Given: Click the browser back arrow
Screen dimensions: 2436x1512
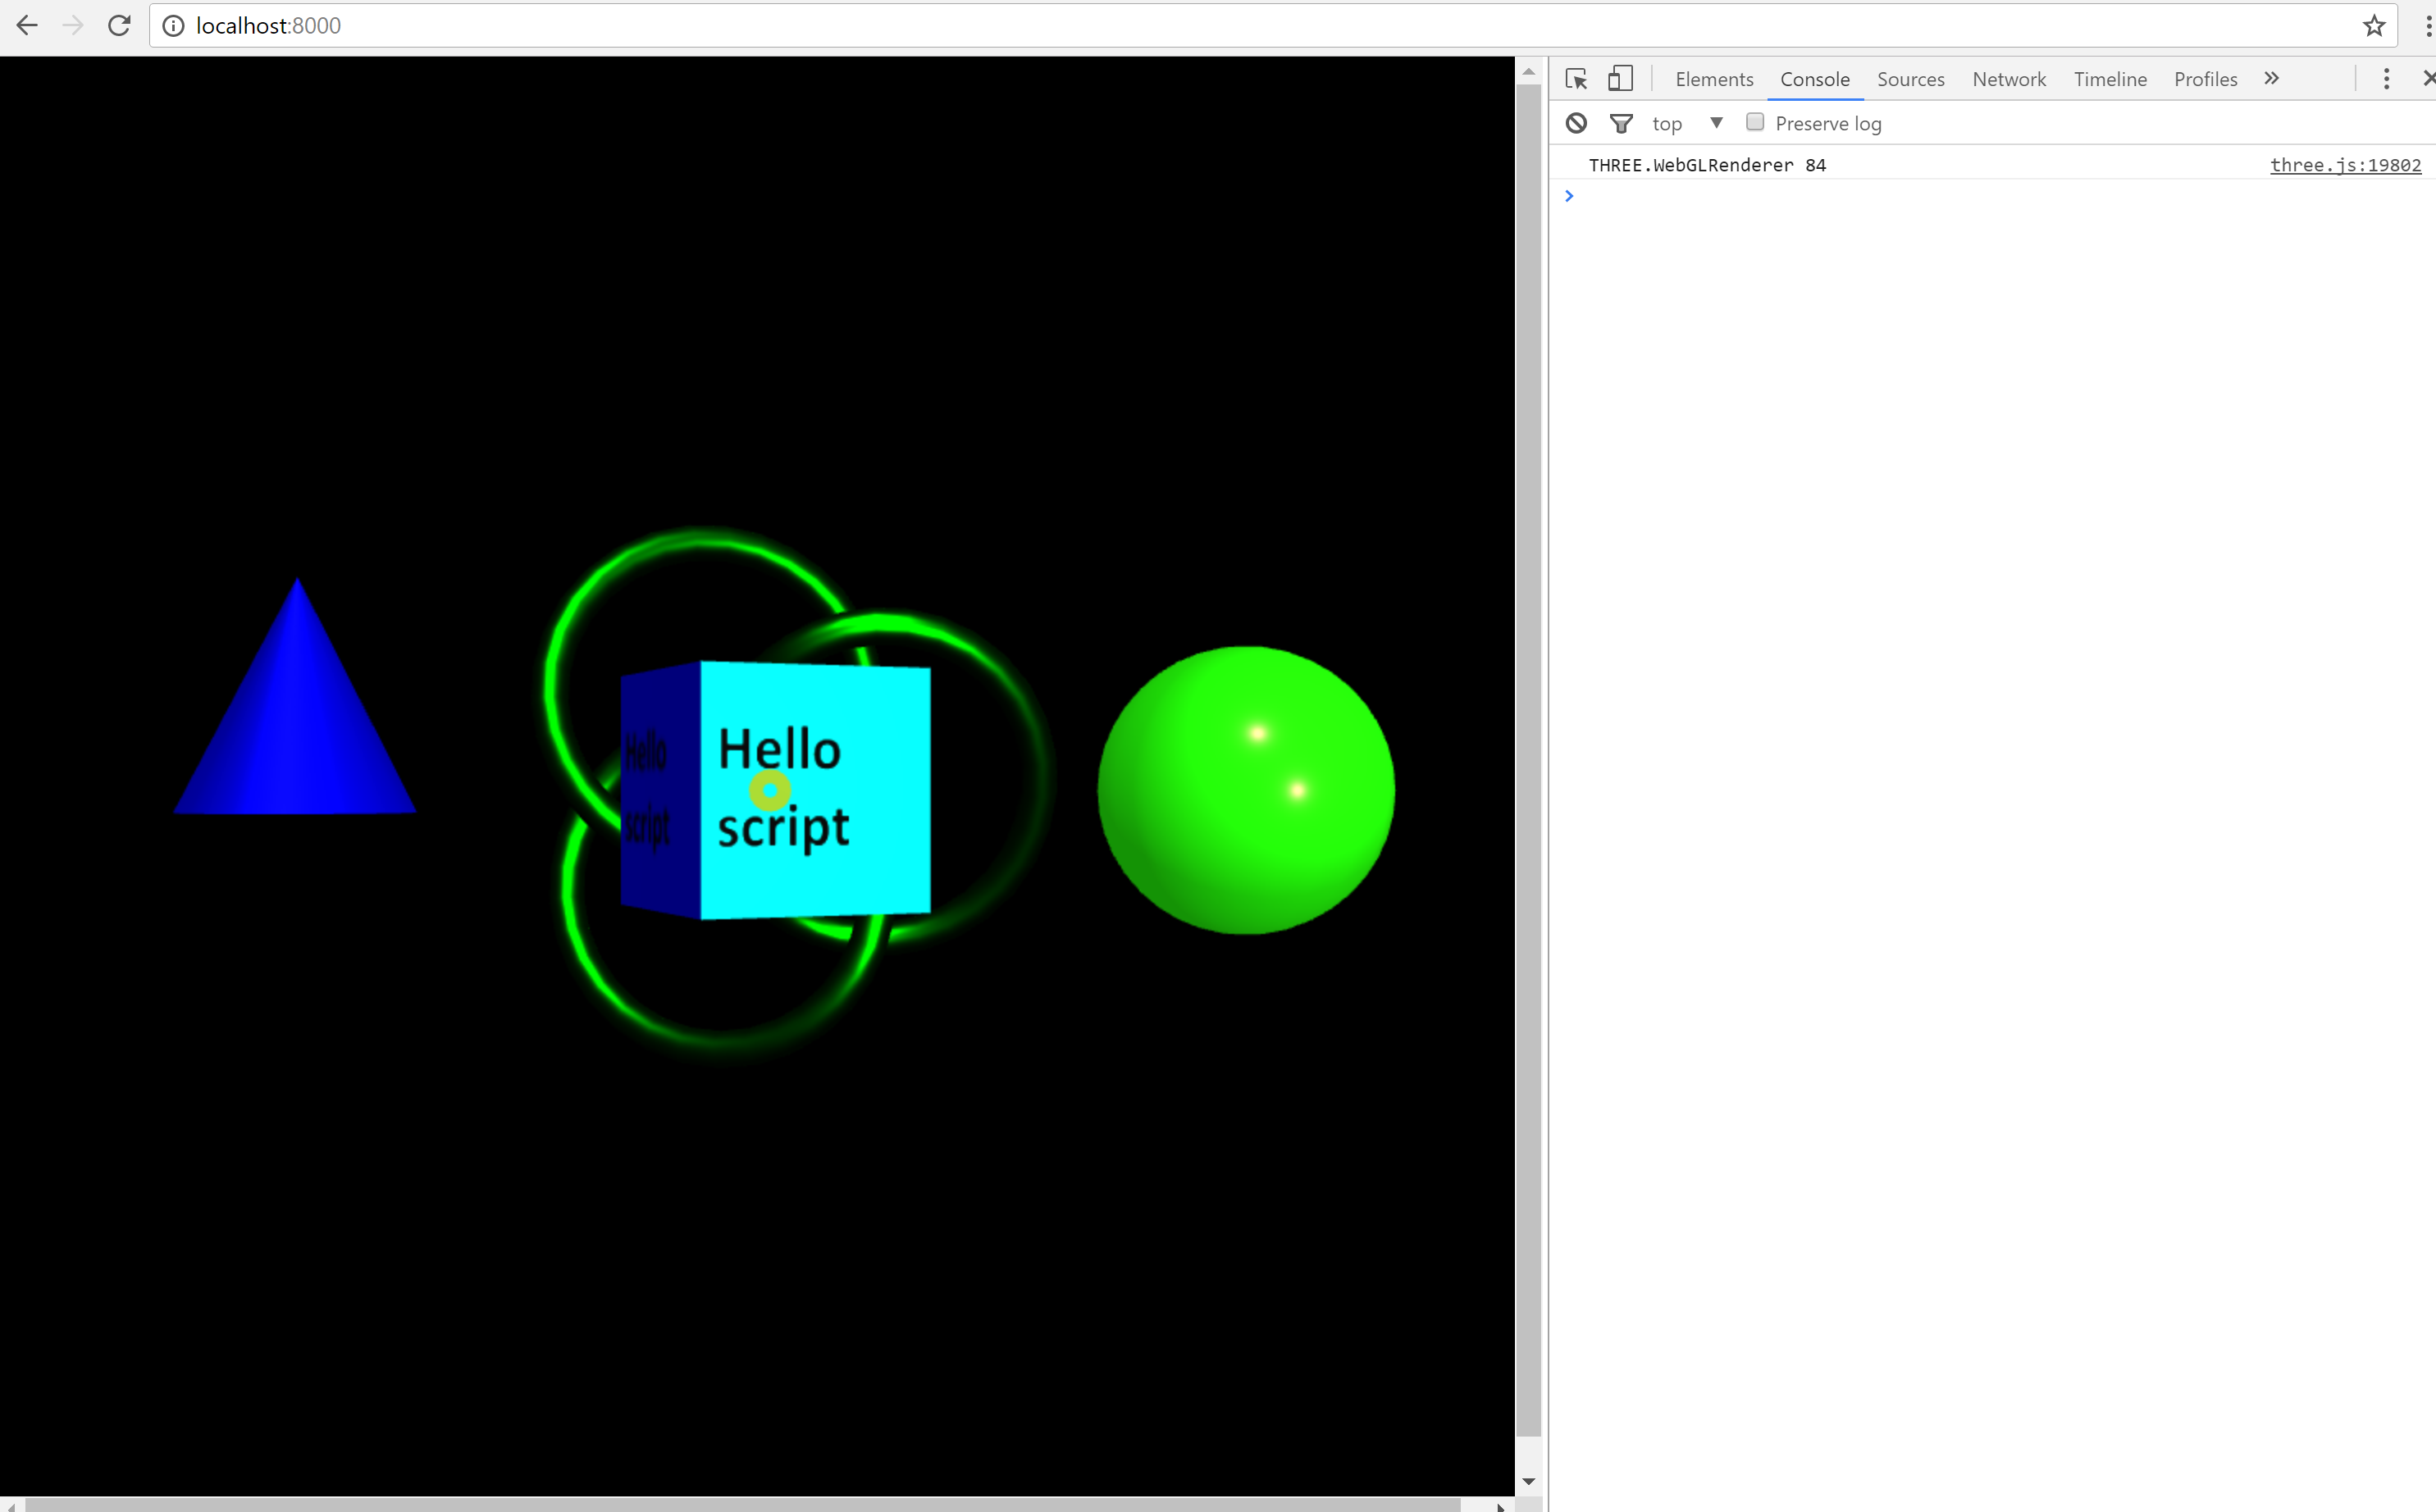Looking at the screenshot, I should pyautogui.click(x=27, y=26).
